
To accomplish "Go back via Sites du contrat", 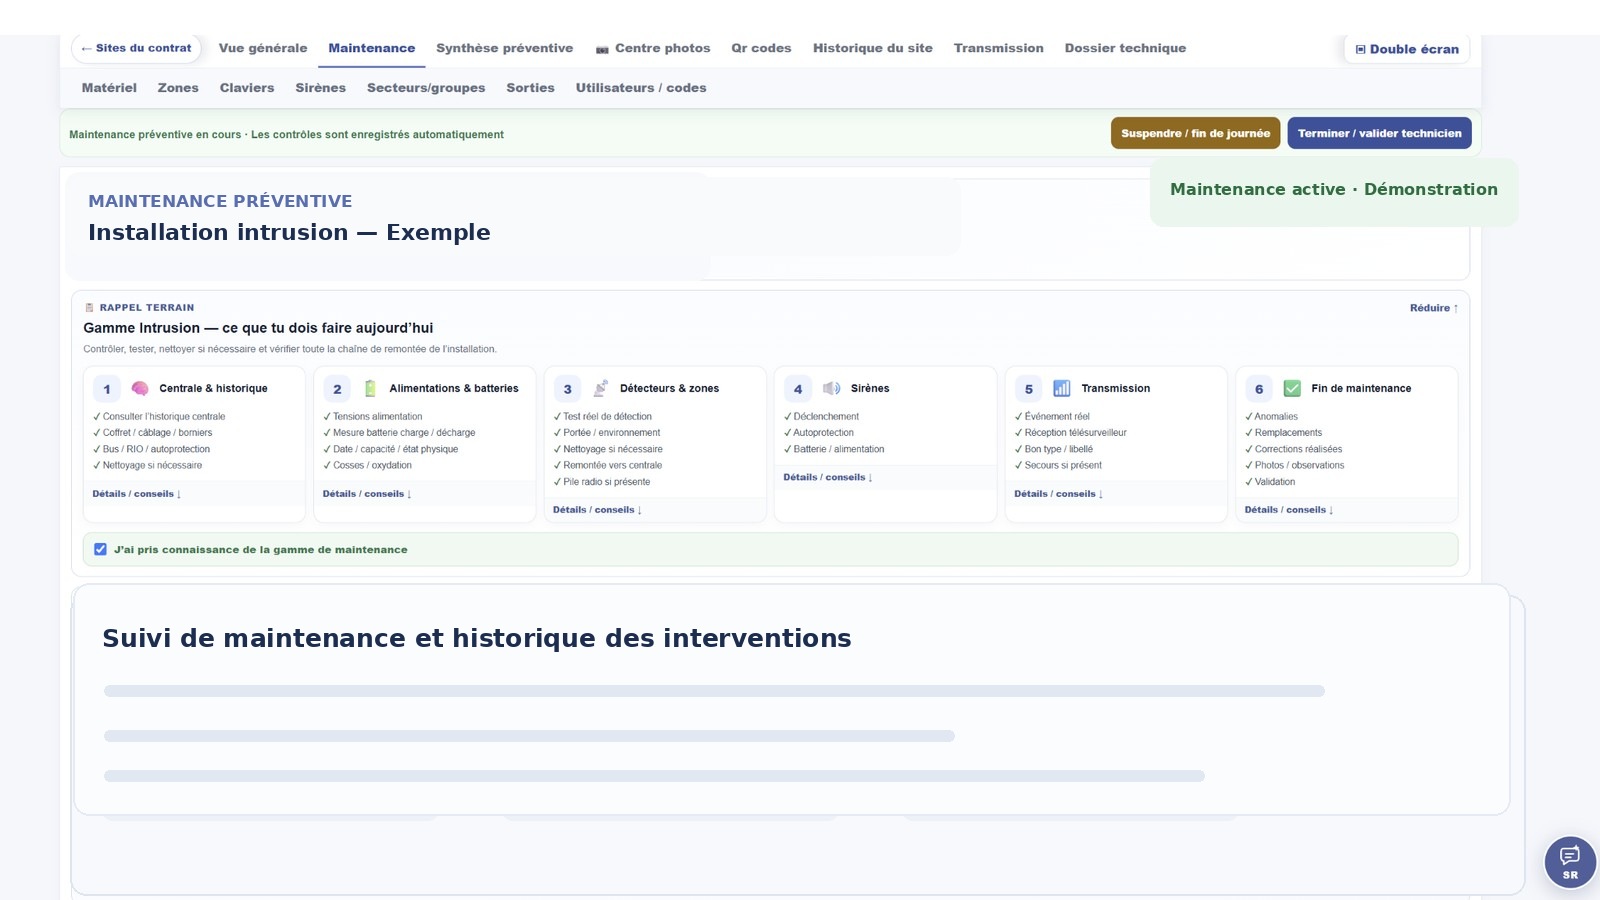I will [136, 48].
